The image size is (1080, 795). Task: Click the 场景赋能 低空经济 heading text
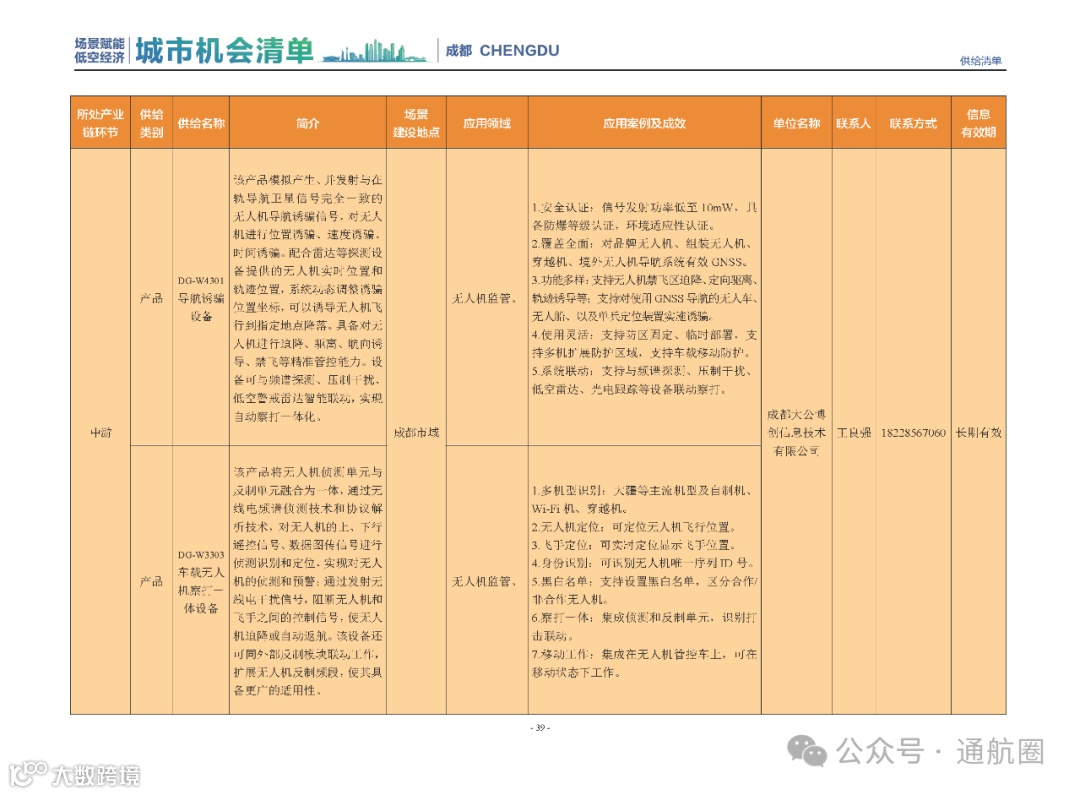(x=100, y=50)
